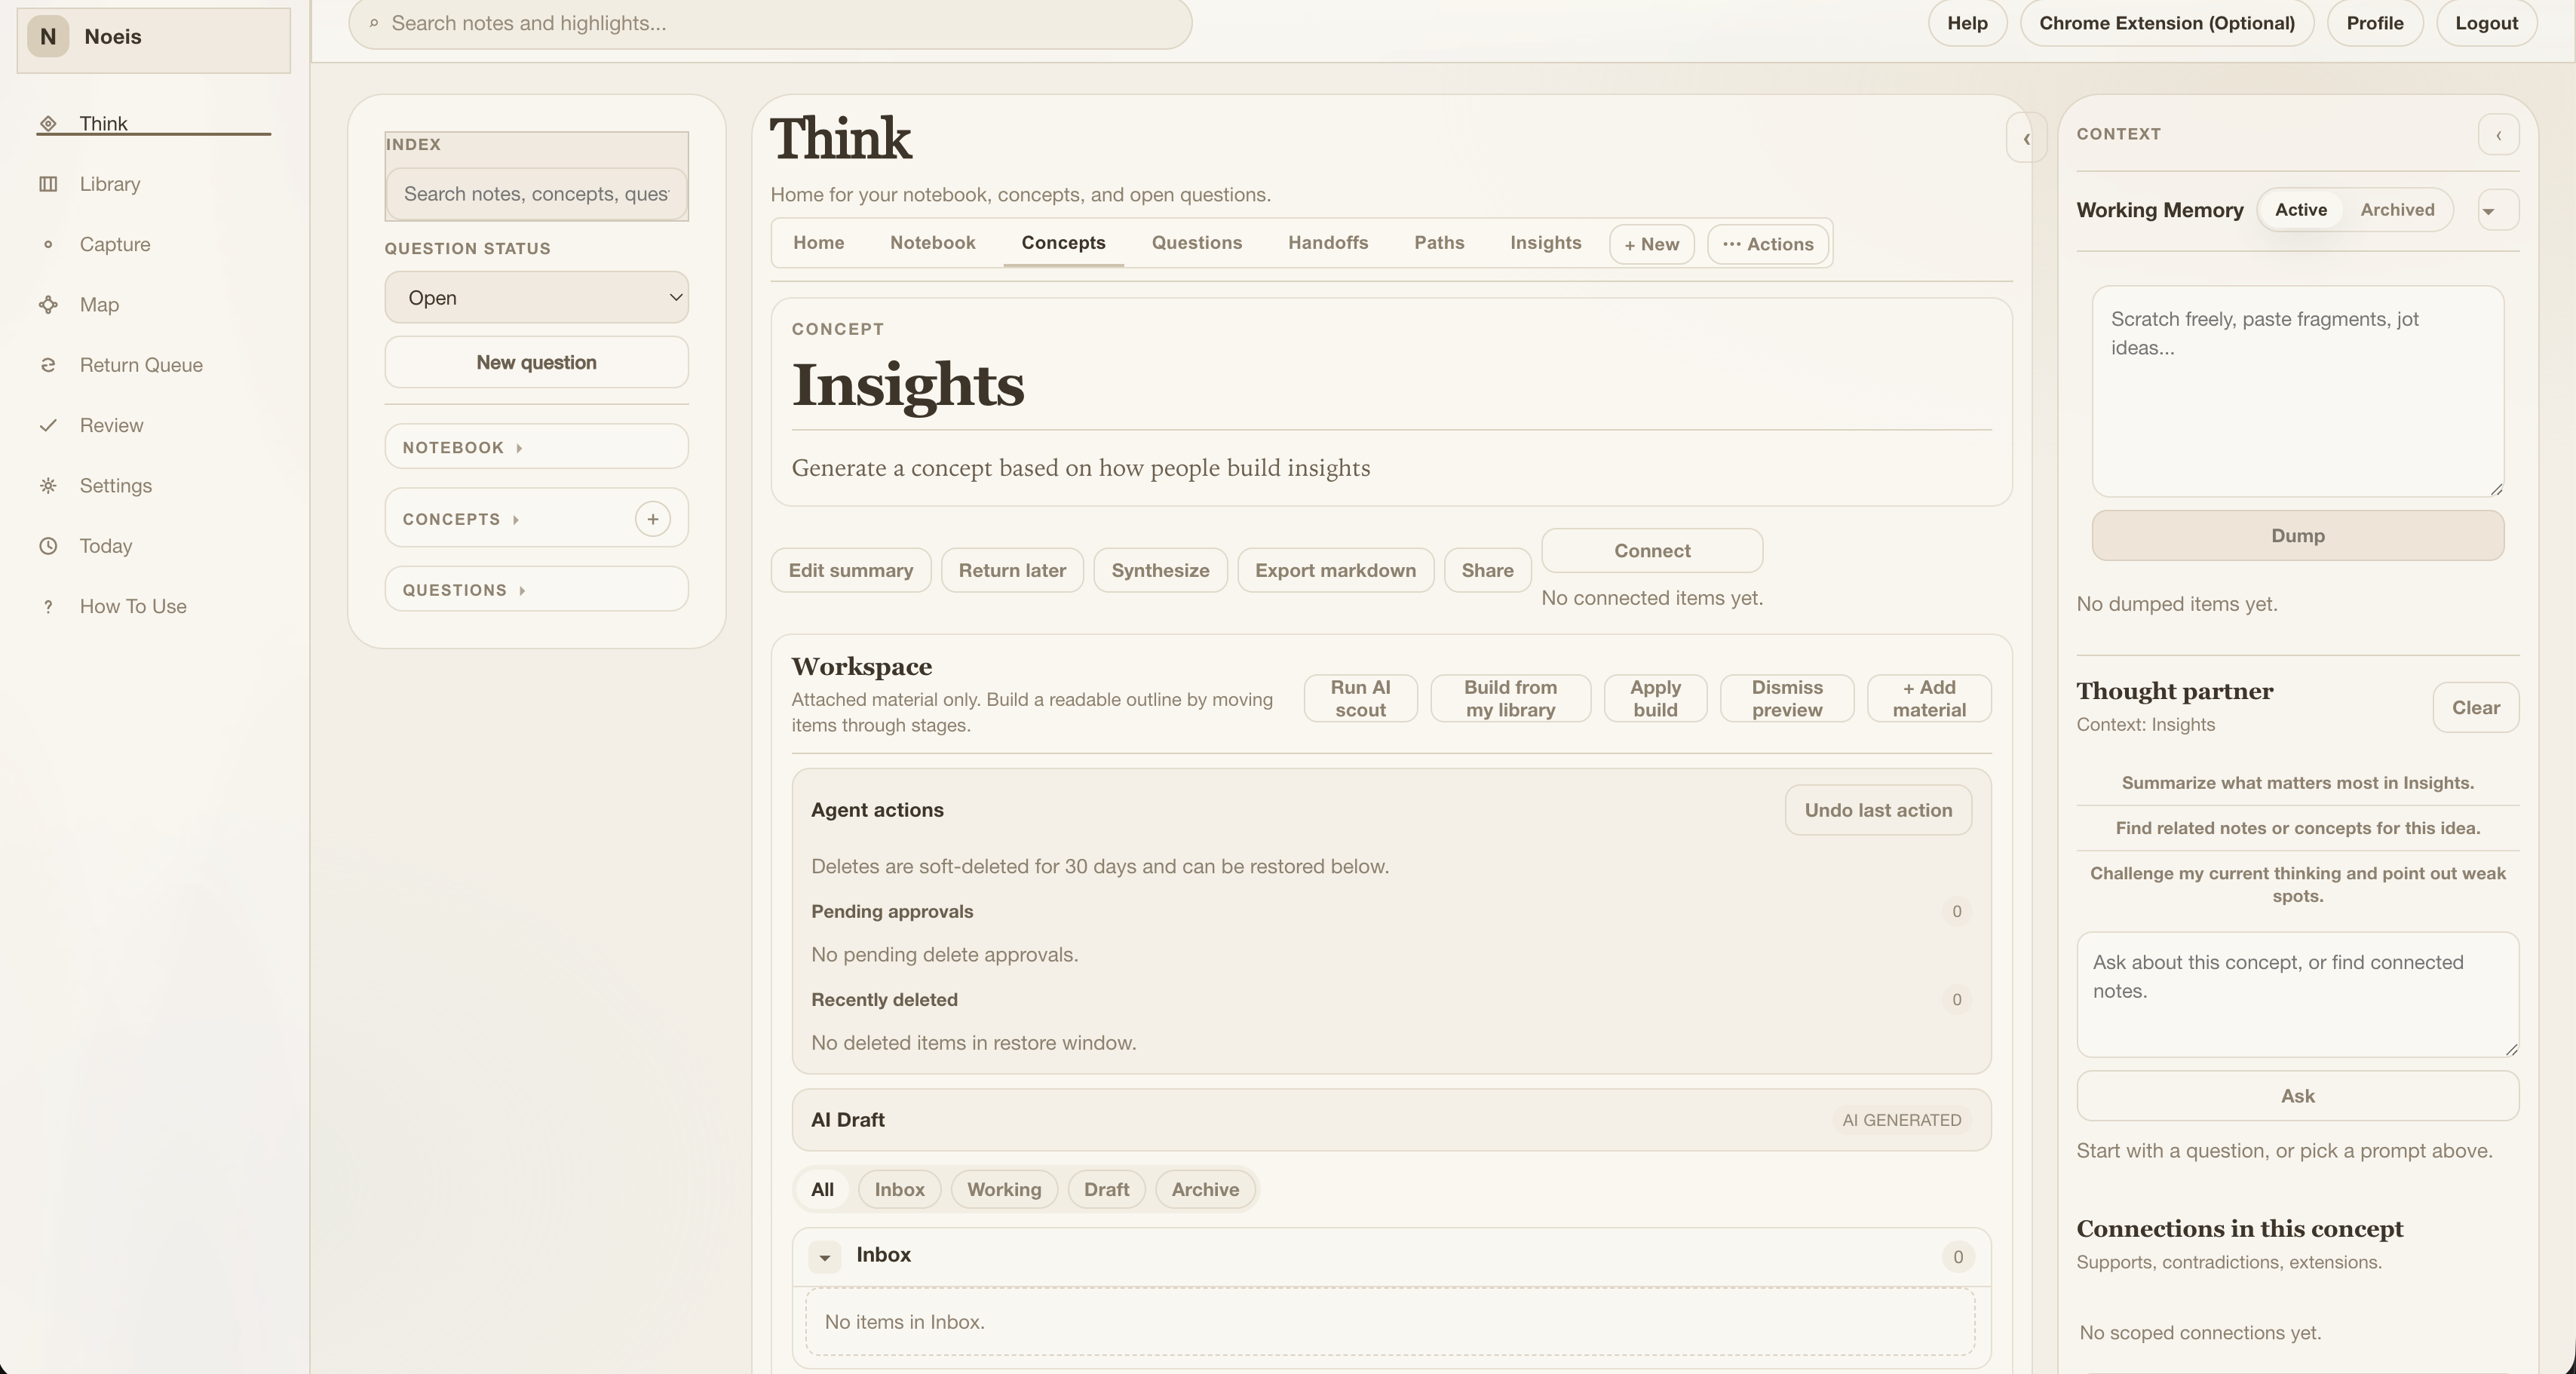The image size is (2576, 1374).
Task: Click the Synthesize button
Action: (x=1159, y=570)
